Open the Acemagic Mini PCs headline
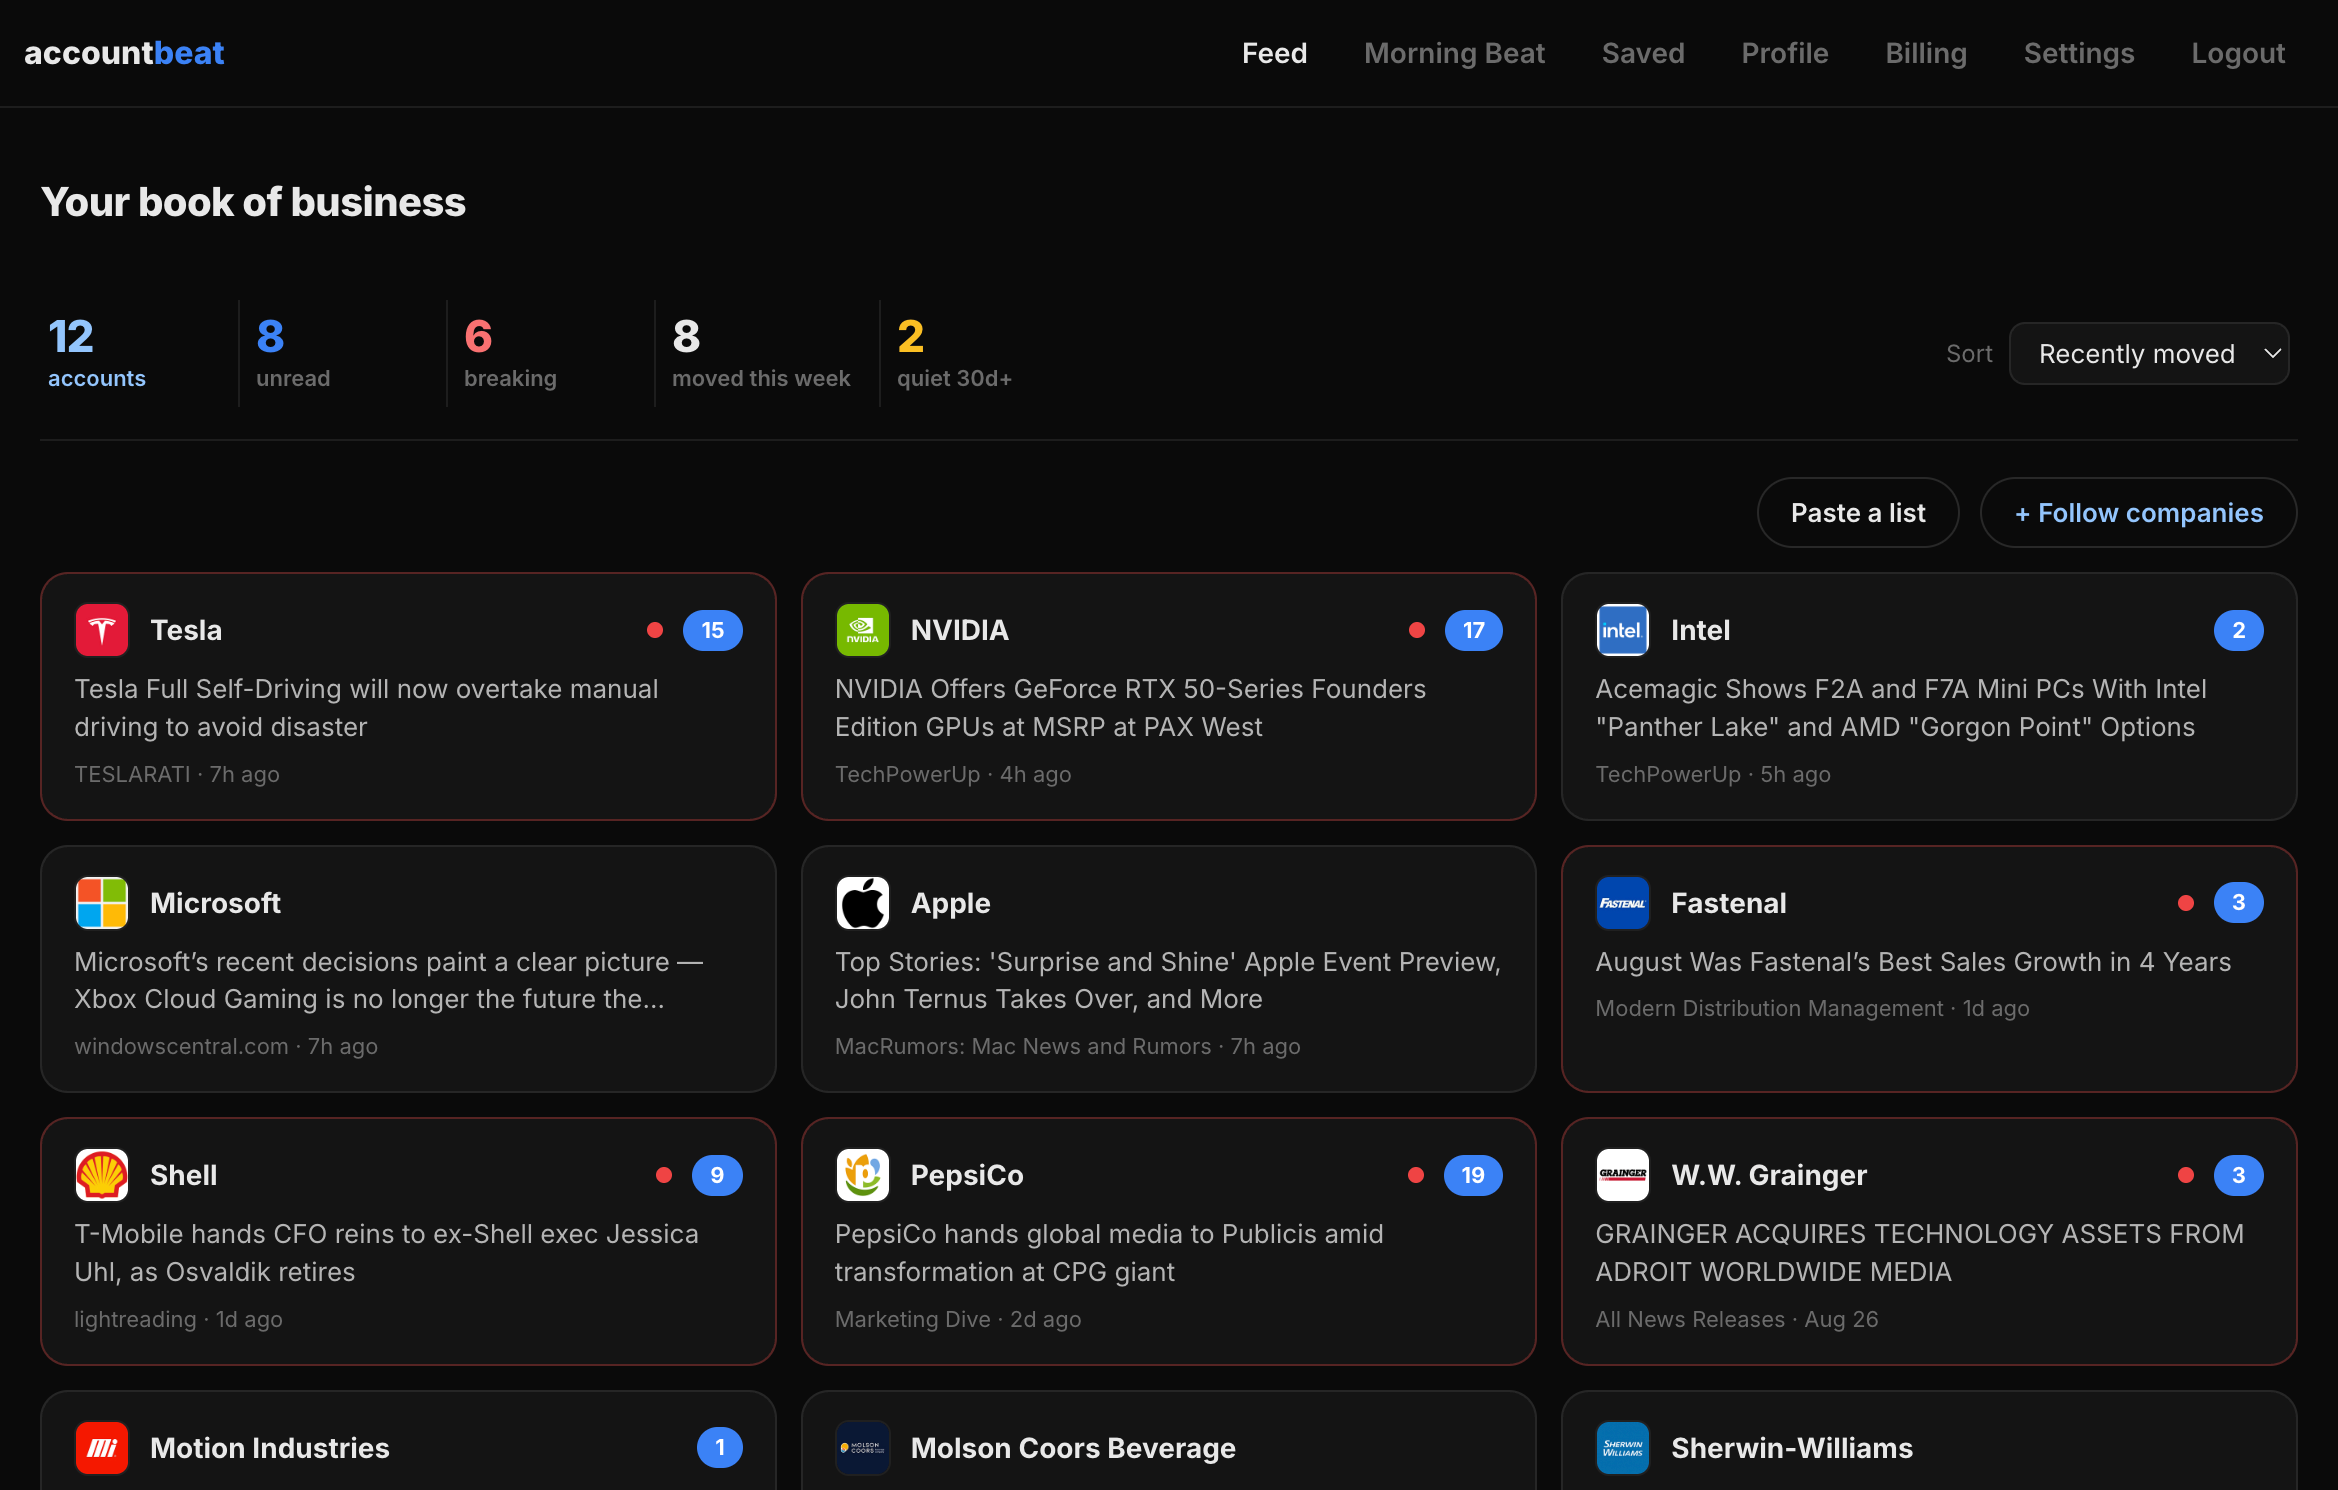Image resolution: width=2338 pixels, height=1490 pixels. (1900, 708)
